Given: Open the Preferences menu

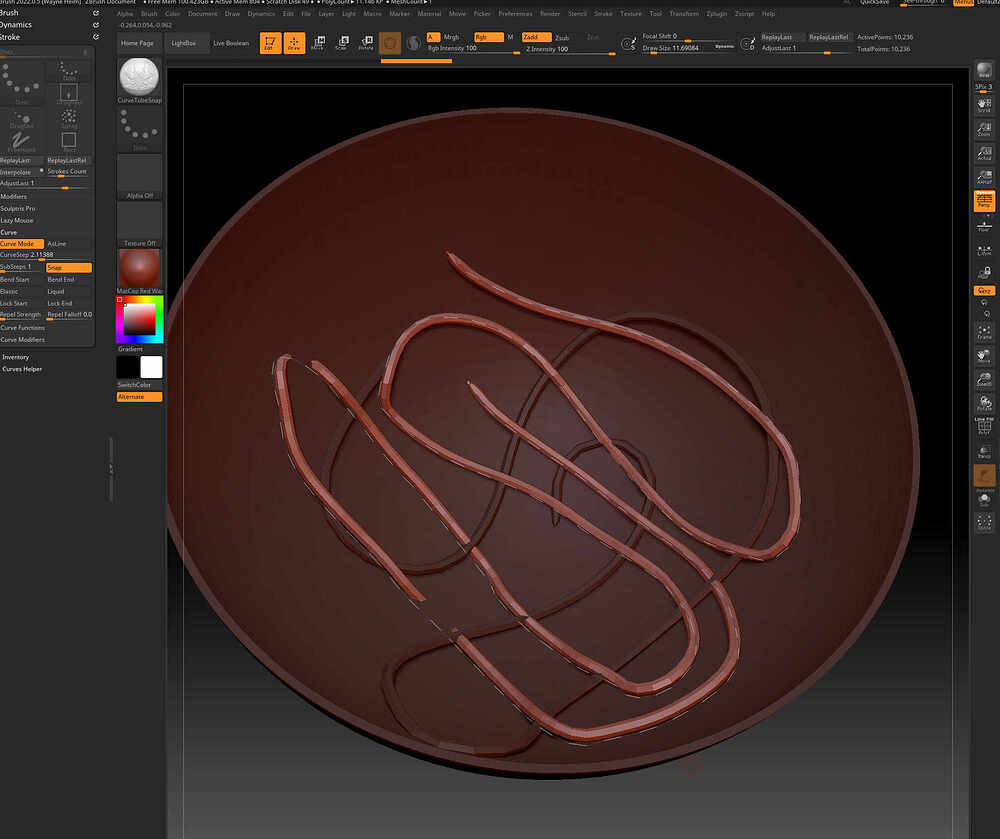Looking at the screenshot, I should pos(515,13).
